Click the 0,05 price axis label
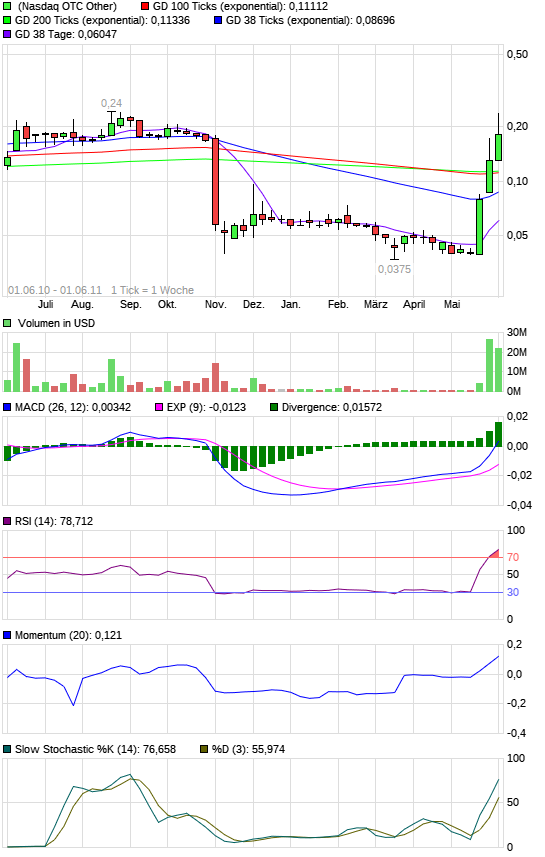 [517, 236]
